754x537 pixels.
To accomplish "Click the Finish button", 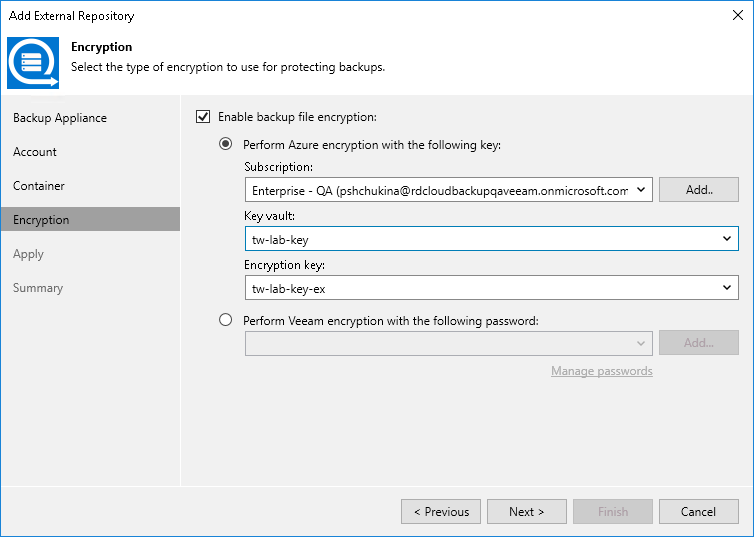I will pos(613,512).
